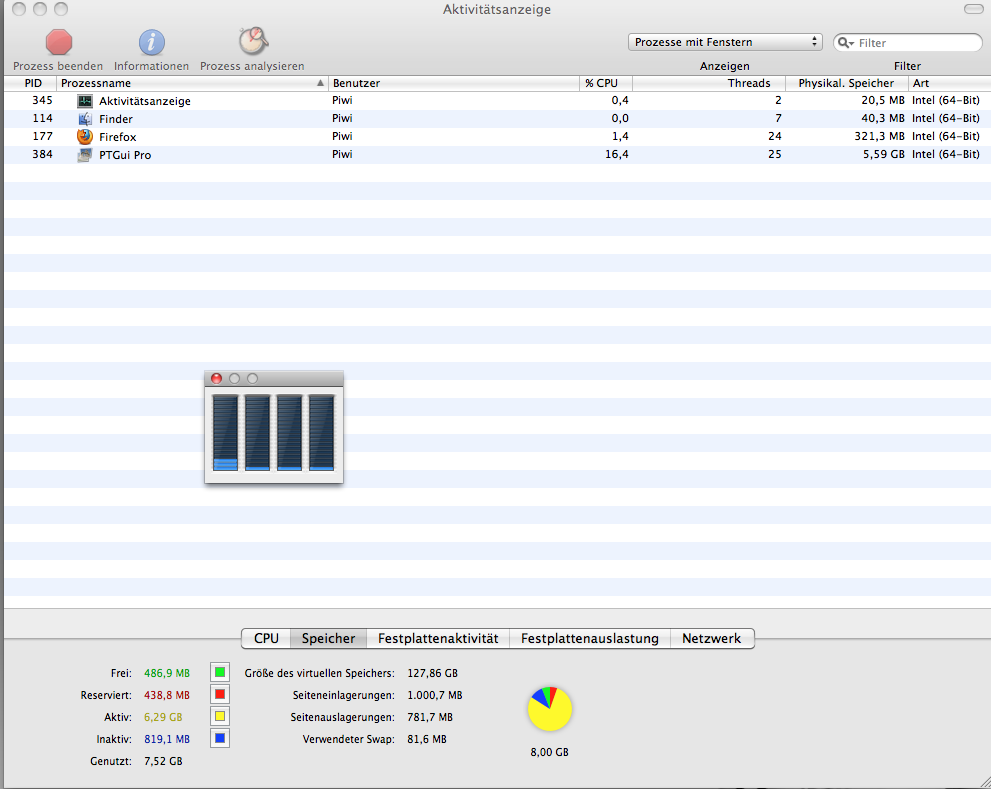This screenshot has height=789, width=991.
Task: Sort processes by % CPU column
Action: coord(605,83)
